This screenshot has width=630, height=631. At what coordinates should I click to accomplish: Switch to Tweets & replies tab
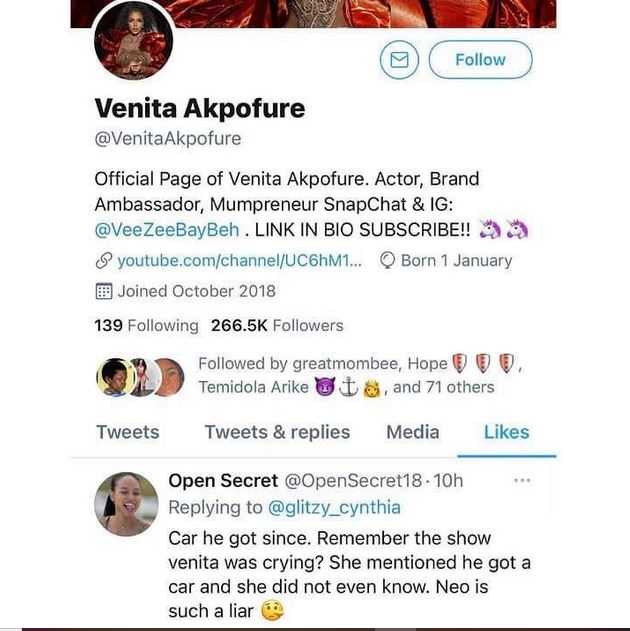[277, 432]
